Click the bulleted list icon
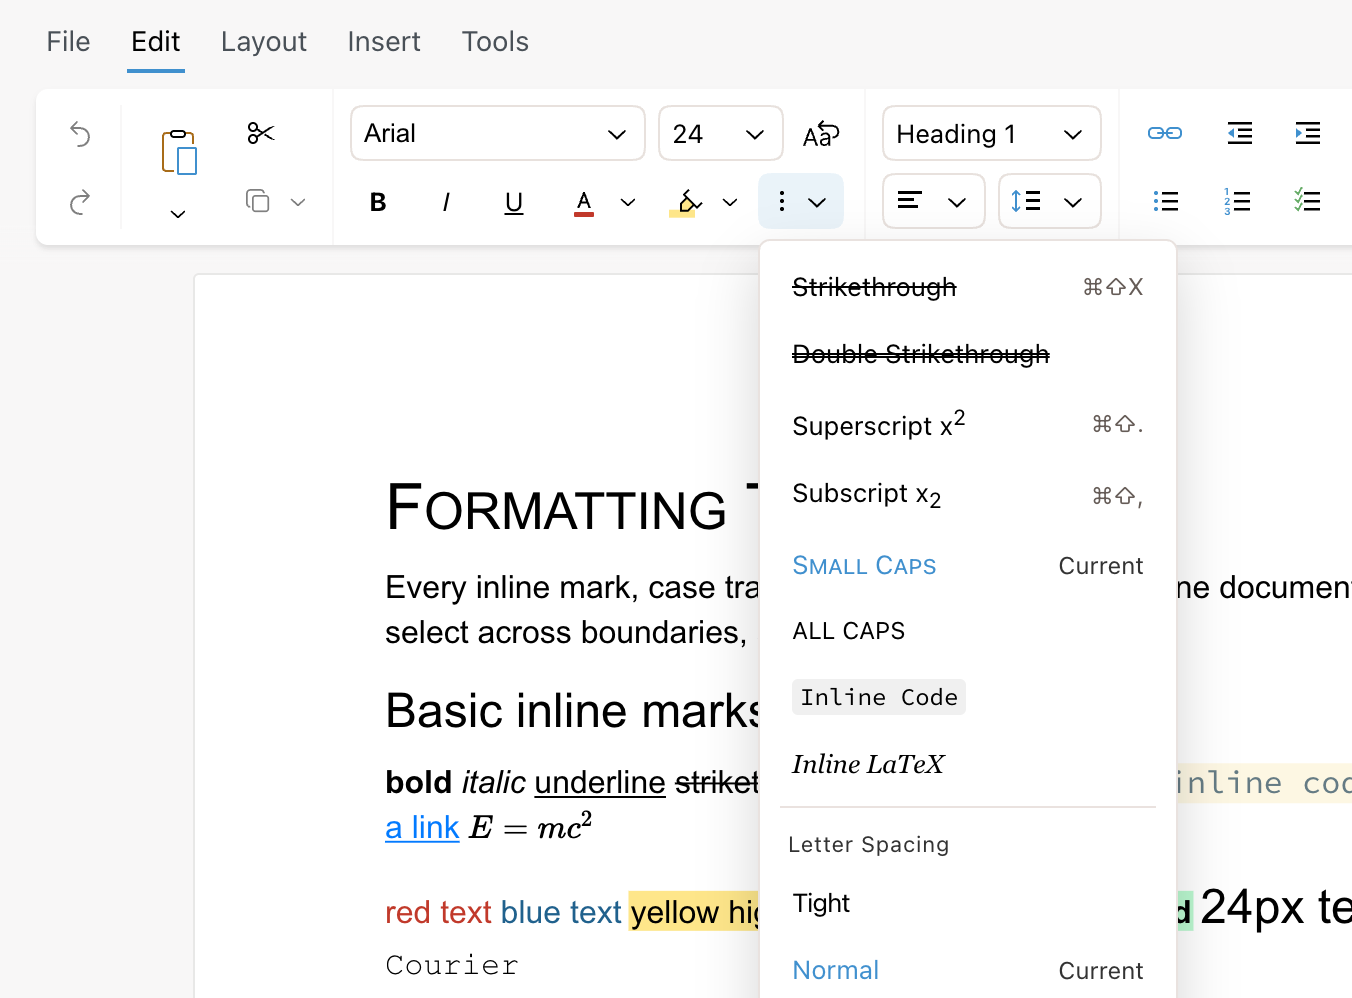 point(1166,201)
